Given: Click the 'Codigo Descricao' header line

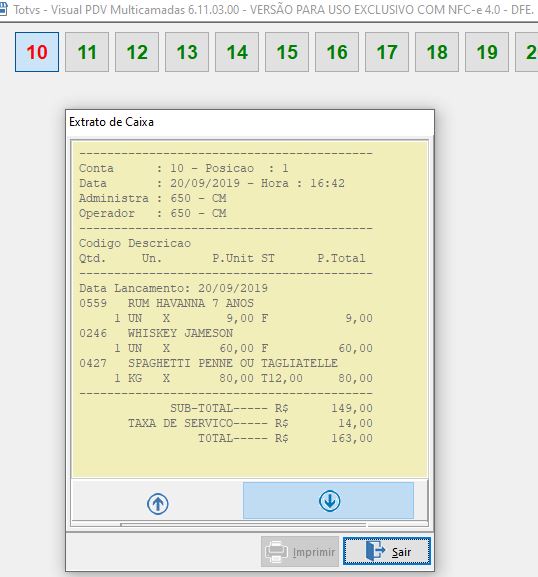Looking at the screenshot, I should tap(135, 243).
